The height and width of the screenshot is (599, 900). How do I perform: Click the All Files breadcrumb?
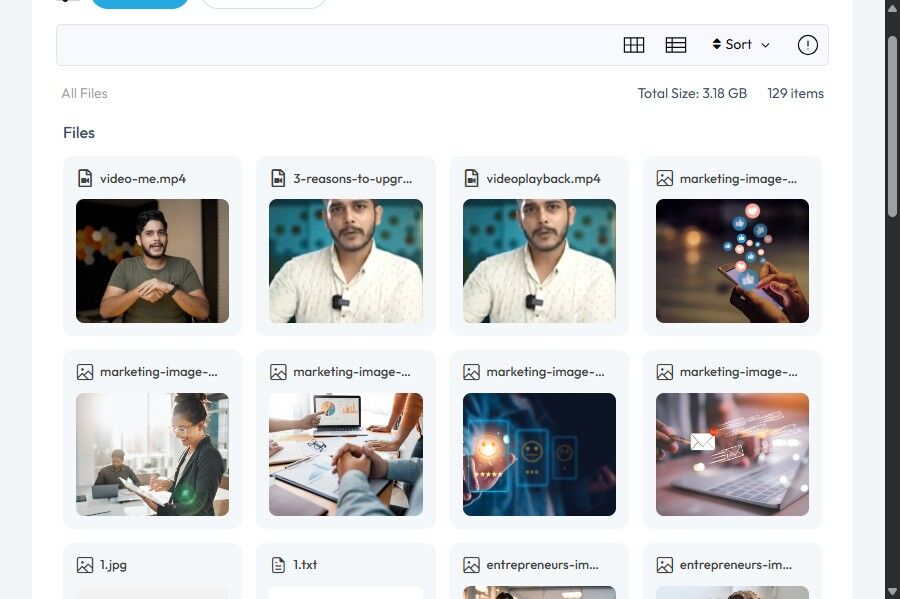coord(84,94)
